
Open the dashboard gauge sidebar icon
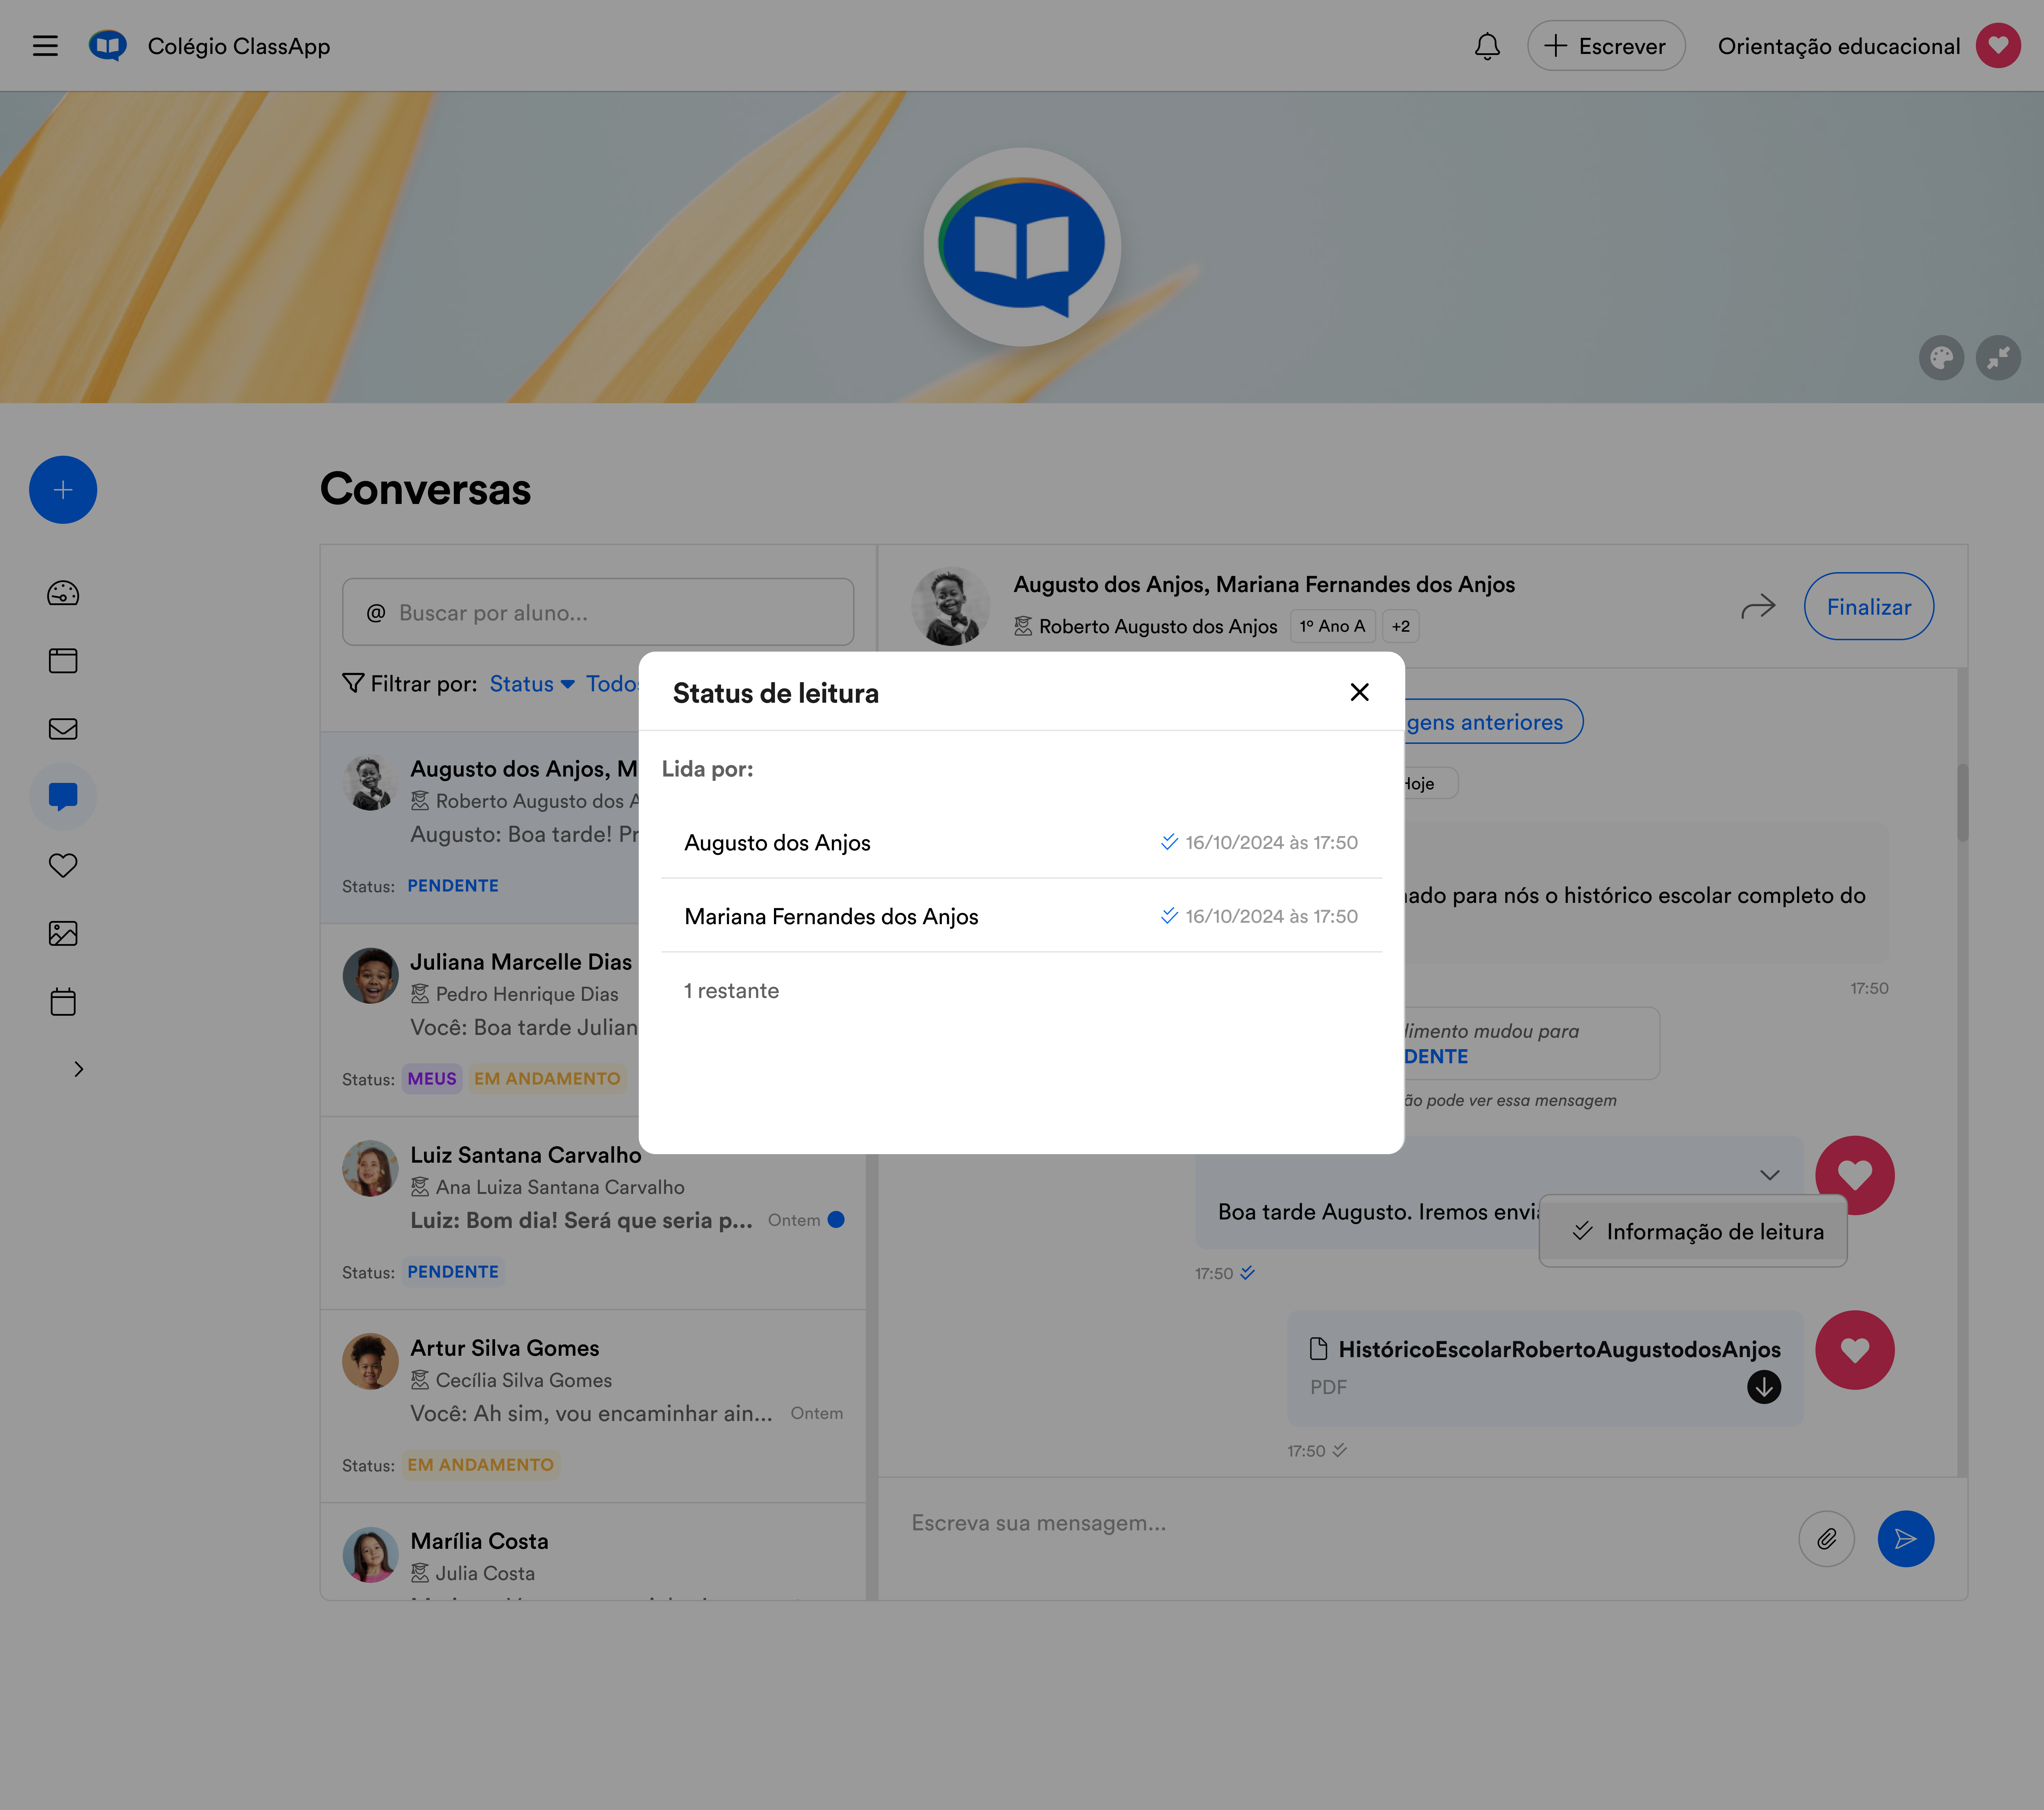pos(63,593)
